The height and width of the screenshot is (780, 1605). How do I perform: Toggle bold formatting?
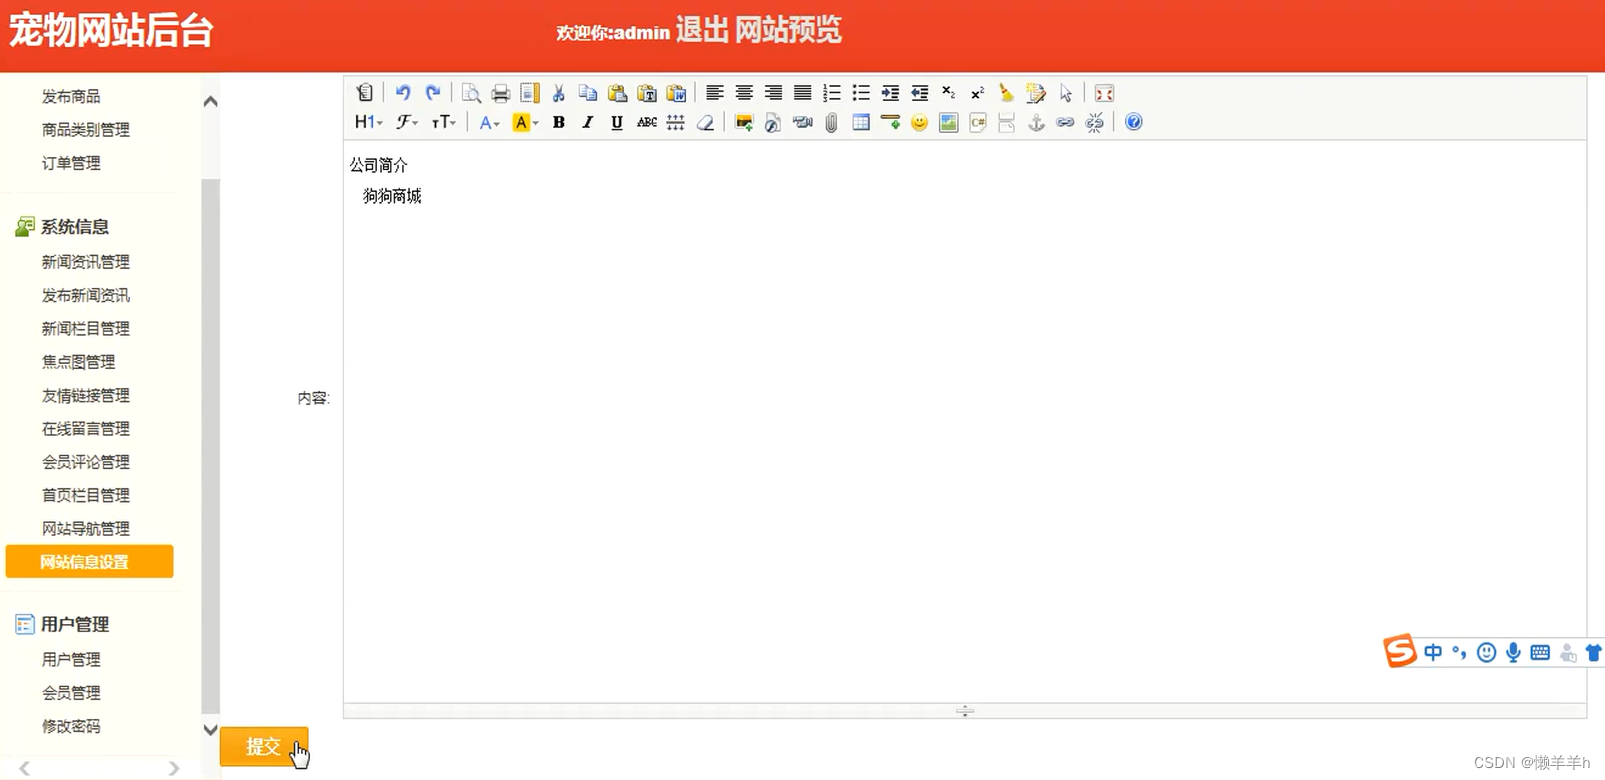[x=559, y=122]
